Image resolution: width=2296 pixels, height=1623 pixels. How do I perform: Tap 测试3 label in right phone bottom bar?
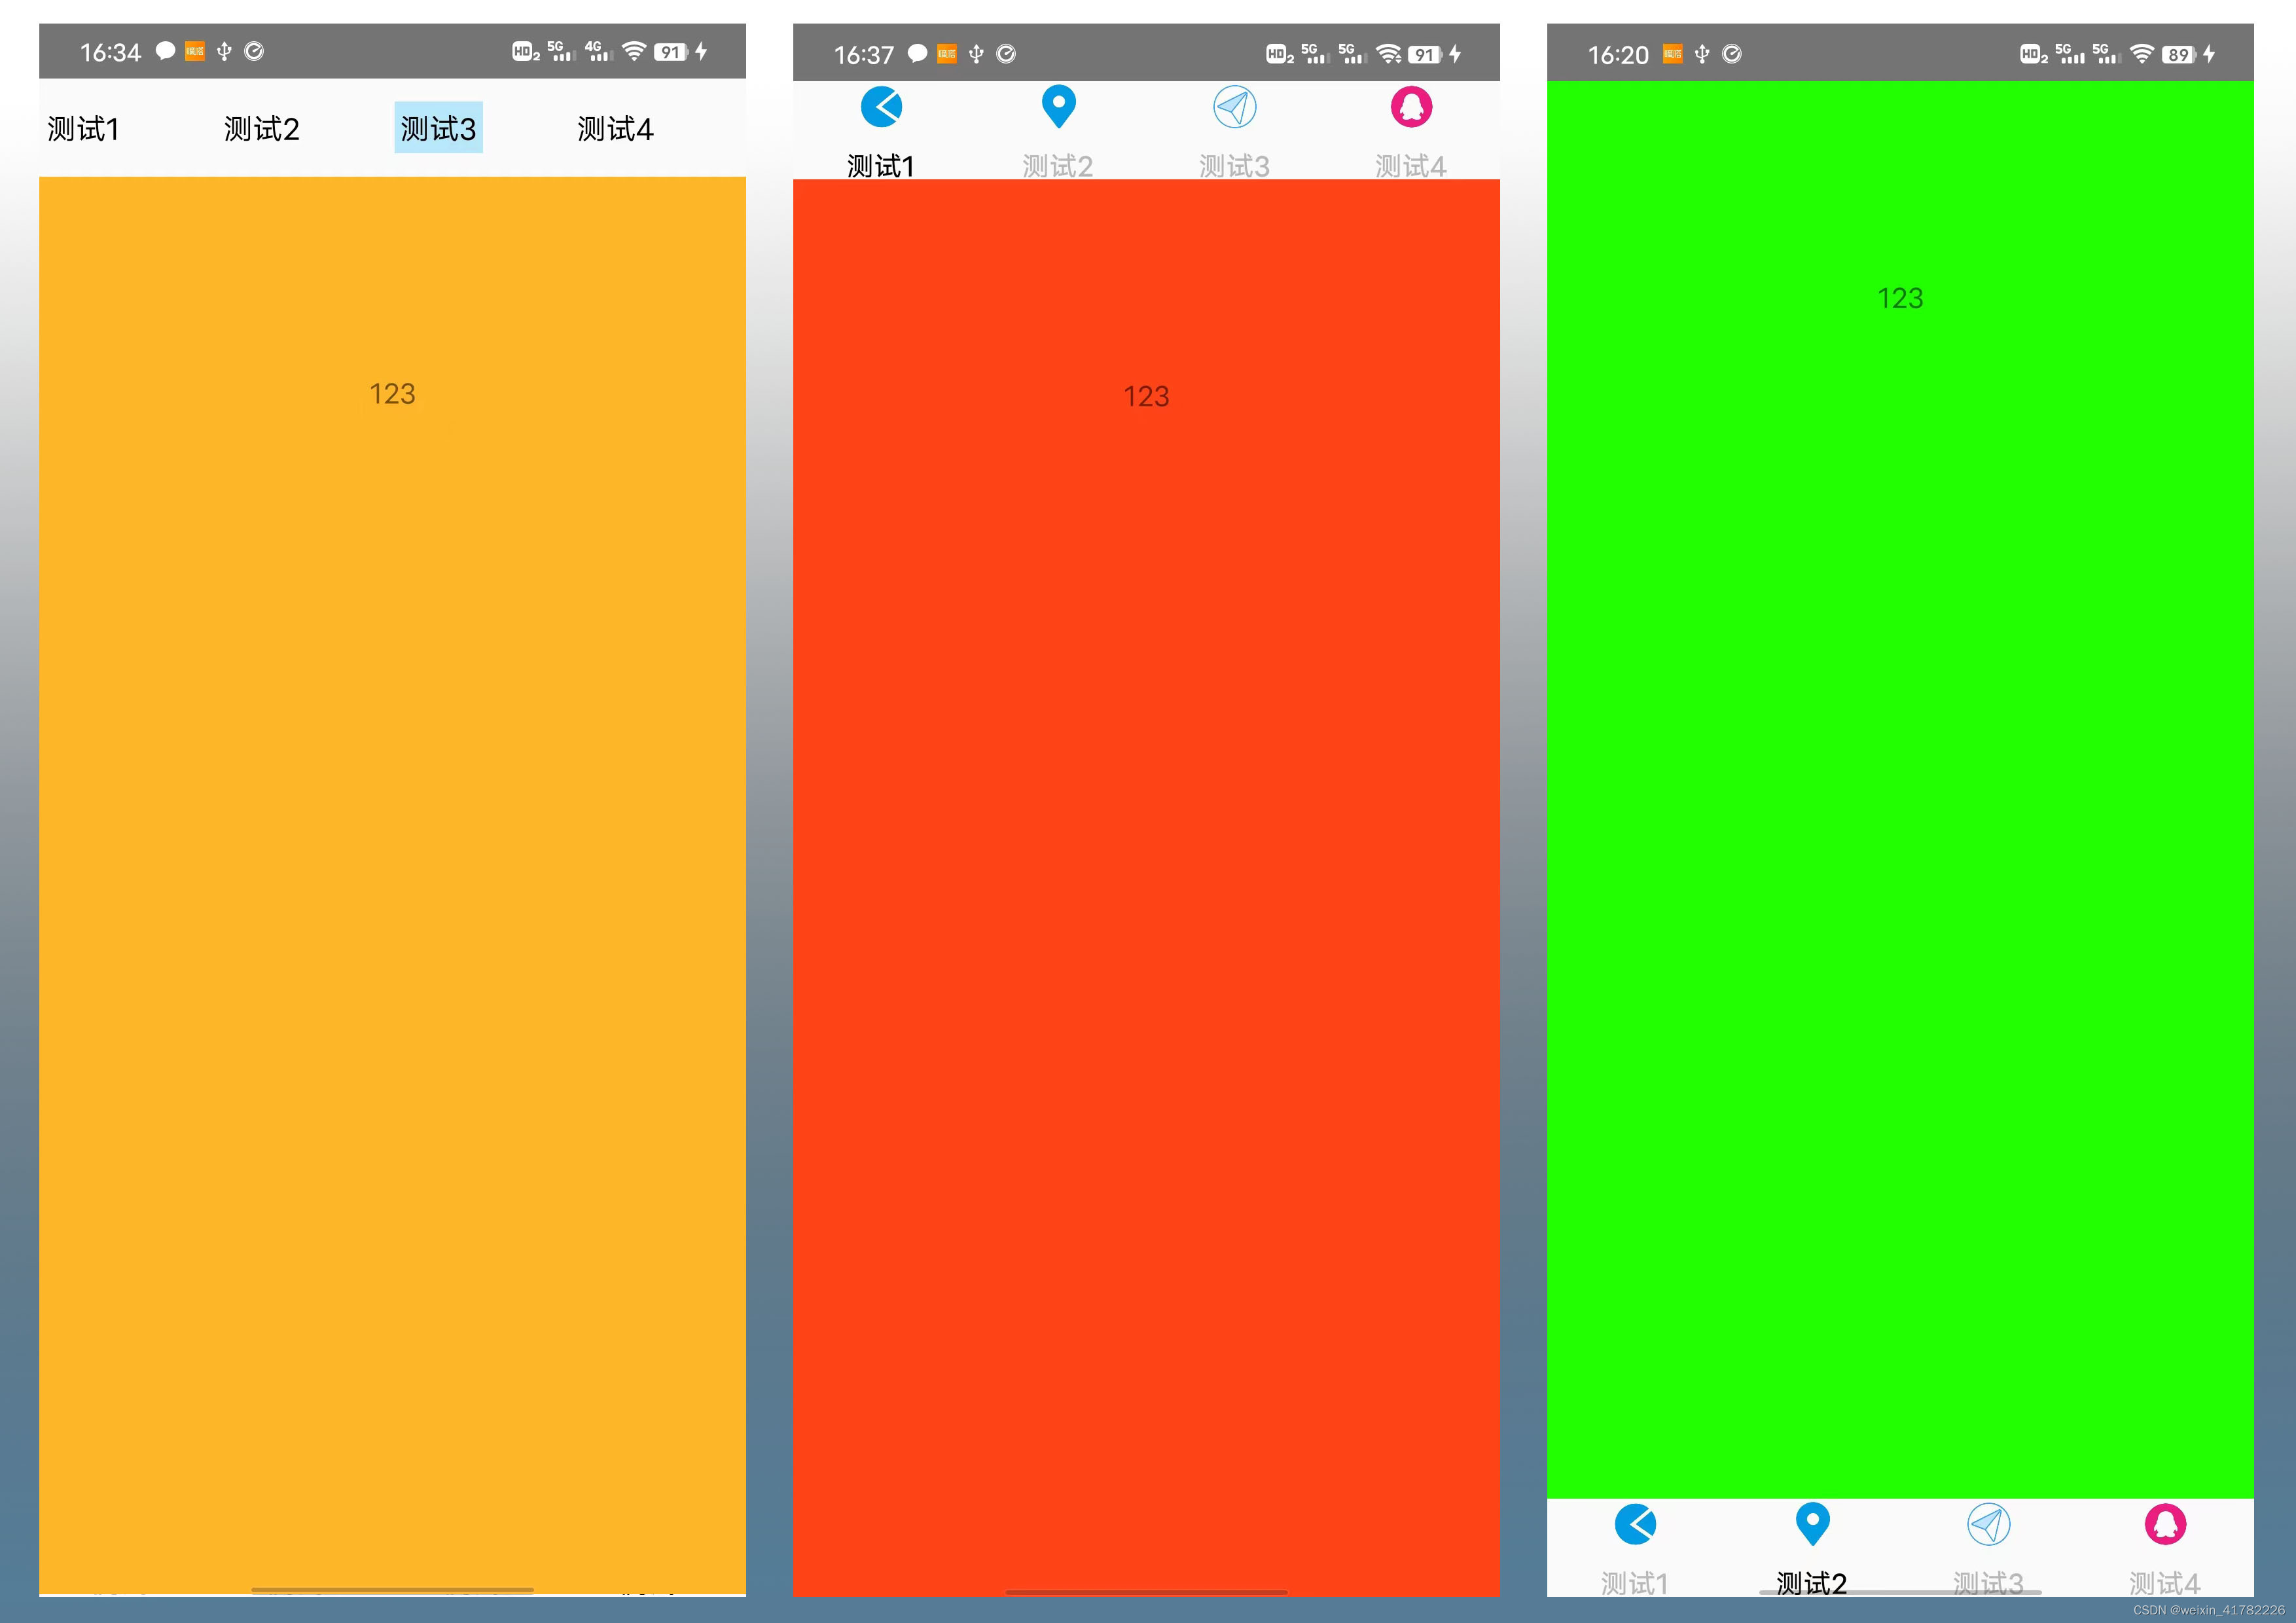(1989, 1583)
